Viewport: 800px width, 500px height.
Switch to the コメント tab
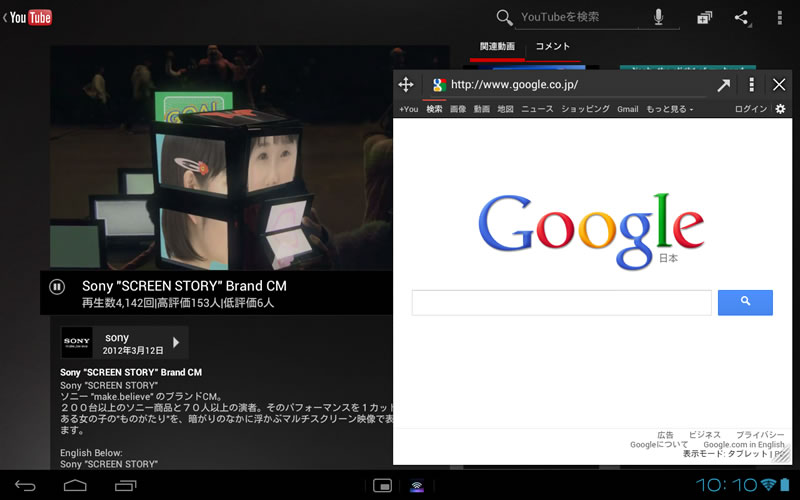tap(552, 46)
